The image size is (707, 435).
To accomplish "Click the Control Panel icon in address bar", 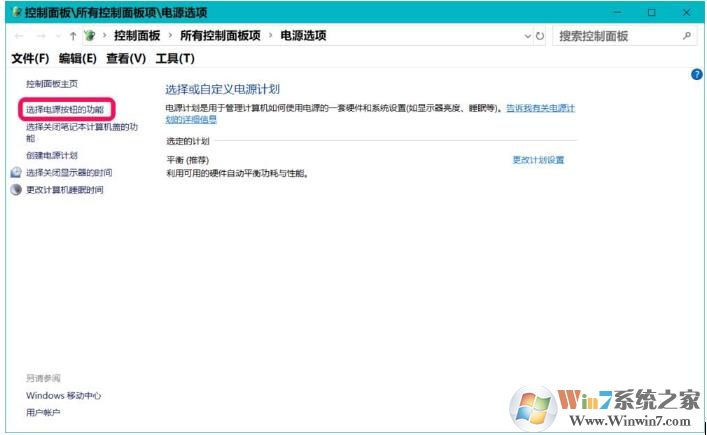I will coord(90,36).
